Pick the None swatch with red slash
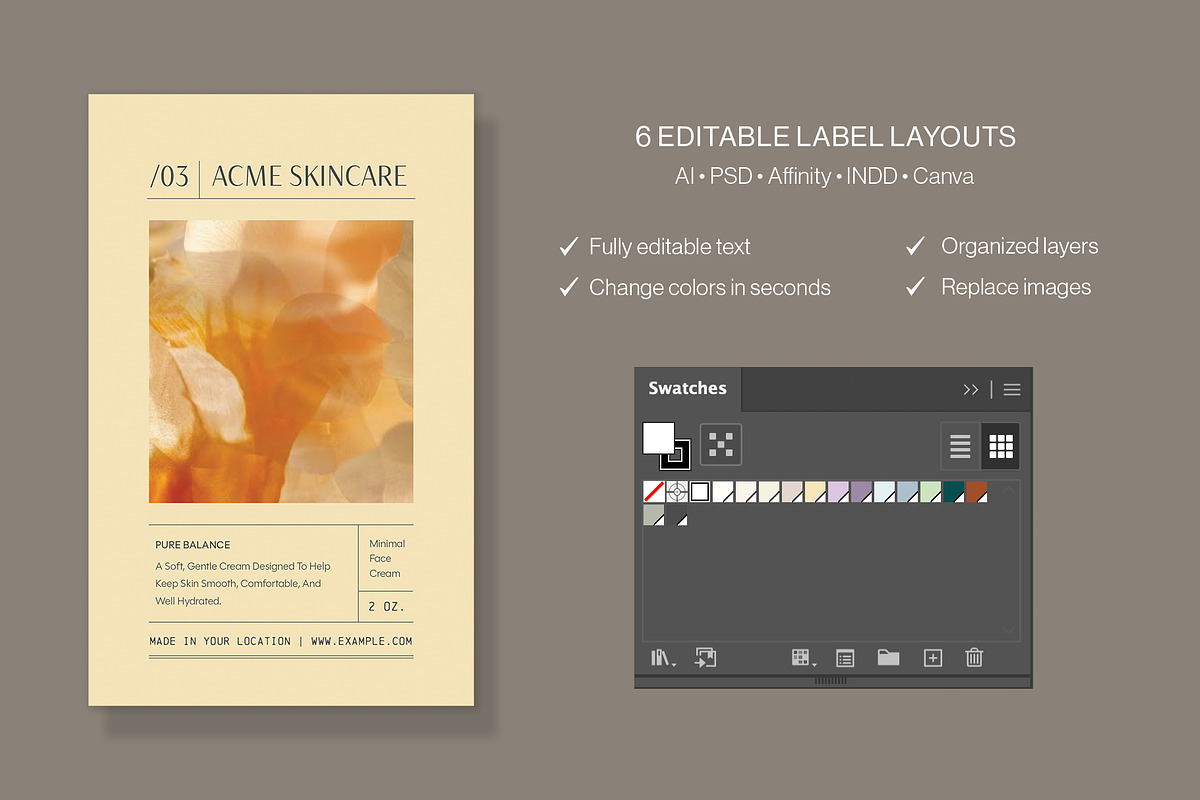 click(654, 492)
